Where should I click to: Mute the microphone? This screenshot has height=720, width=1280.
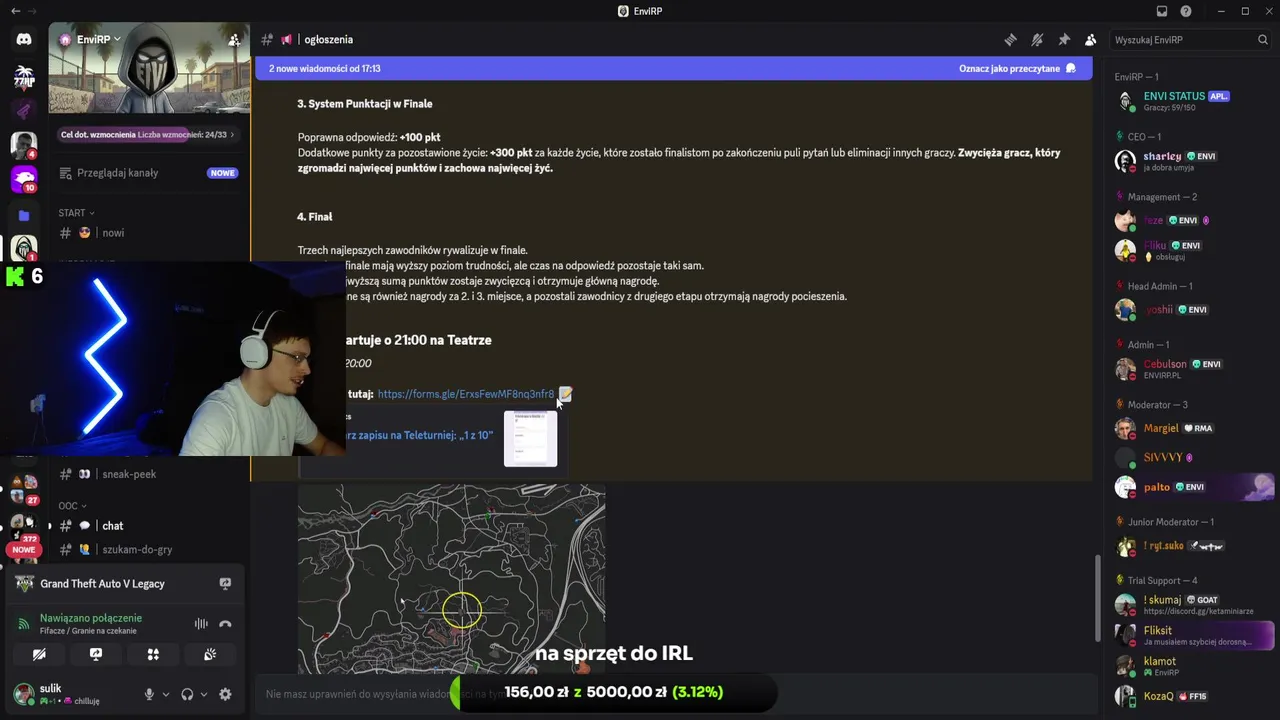(x=150, y=694)
